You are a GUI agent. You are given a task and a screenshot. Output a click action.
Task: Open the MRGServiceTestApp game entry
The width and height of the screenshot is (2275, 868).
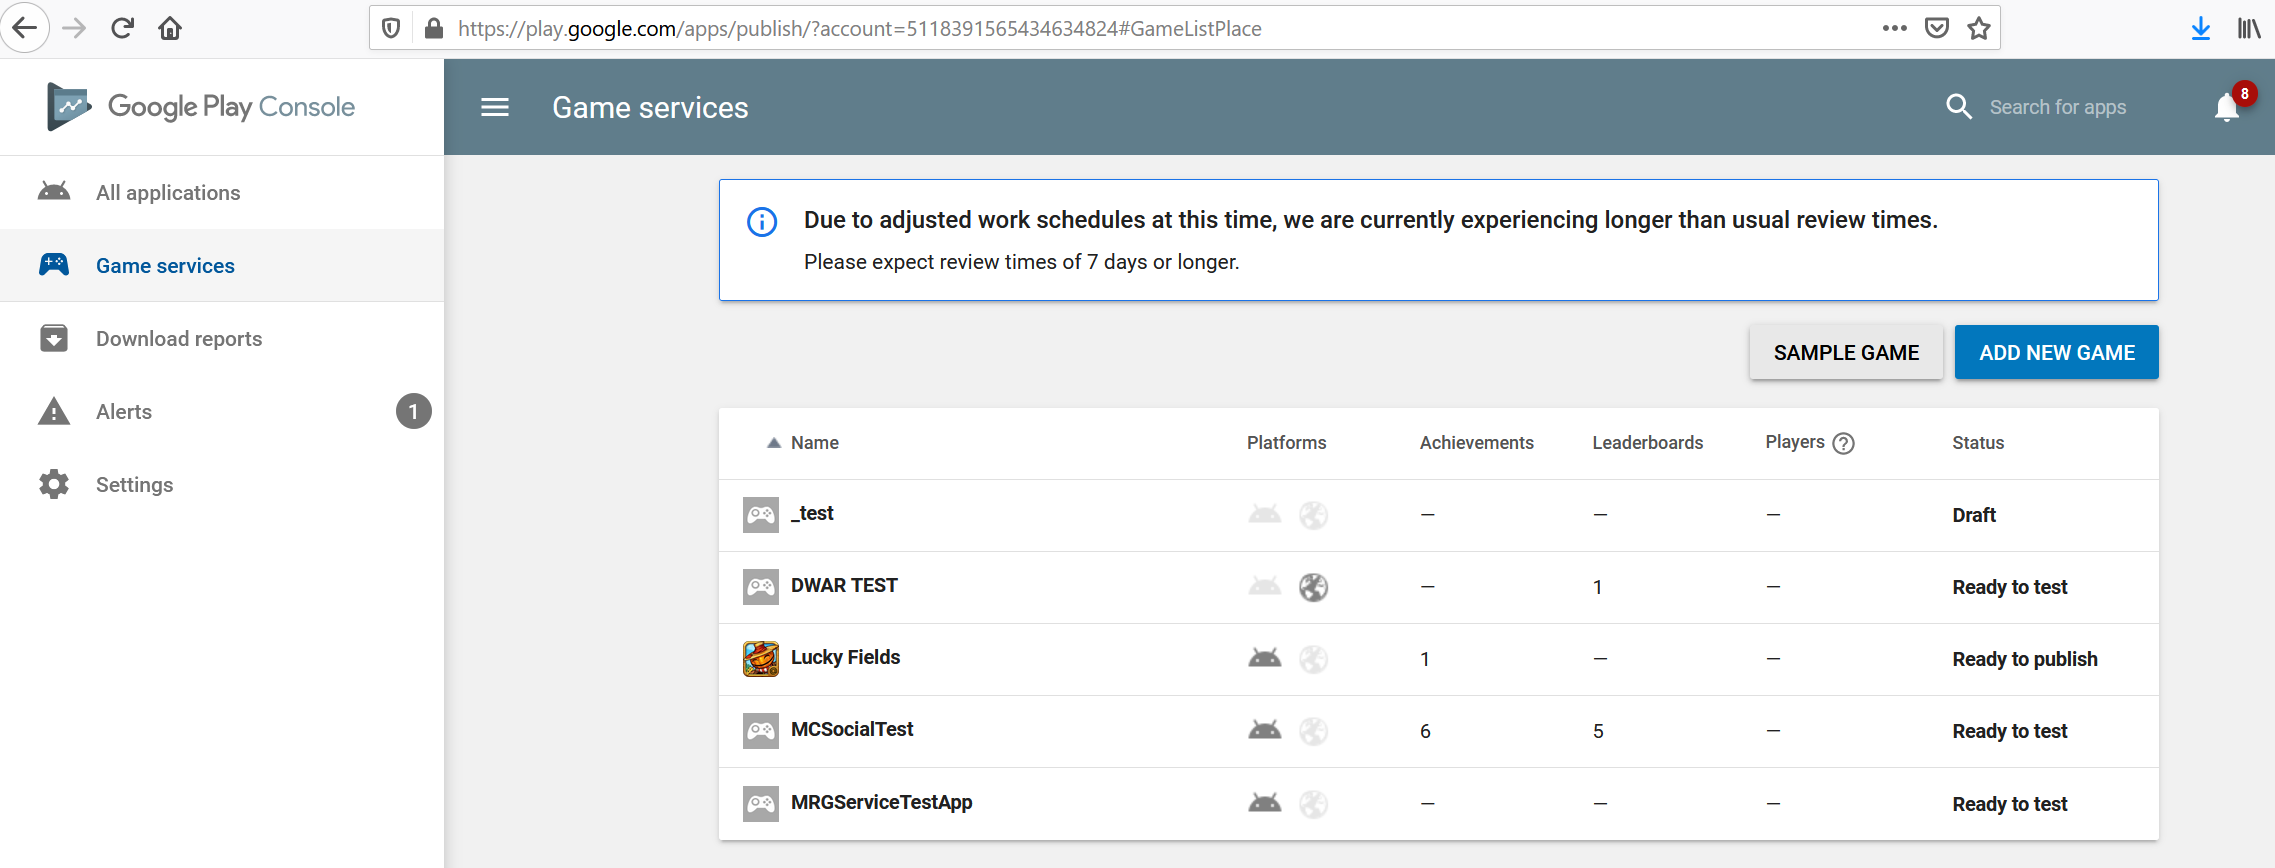tap(881, 802)
